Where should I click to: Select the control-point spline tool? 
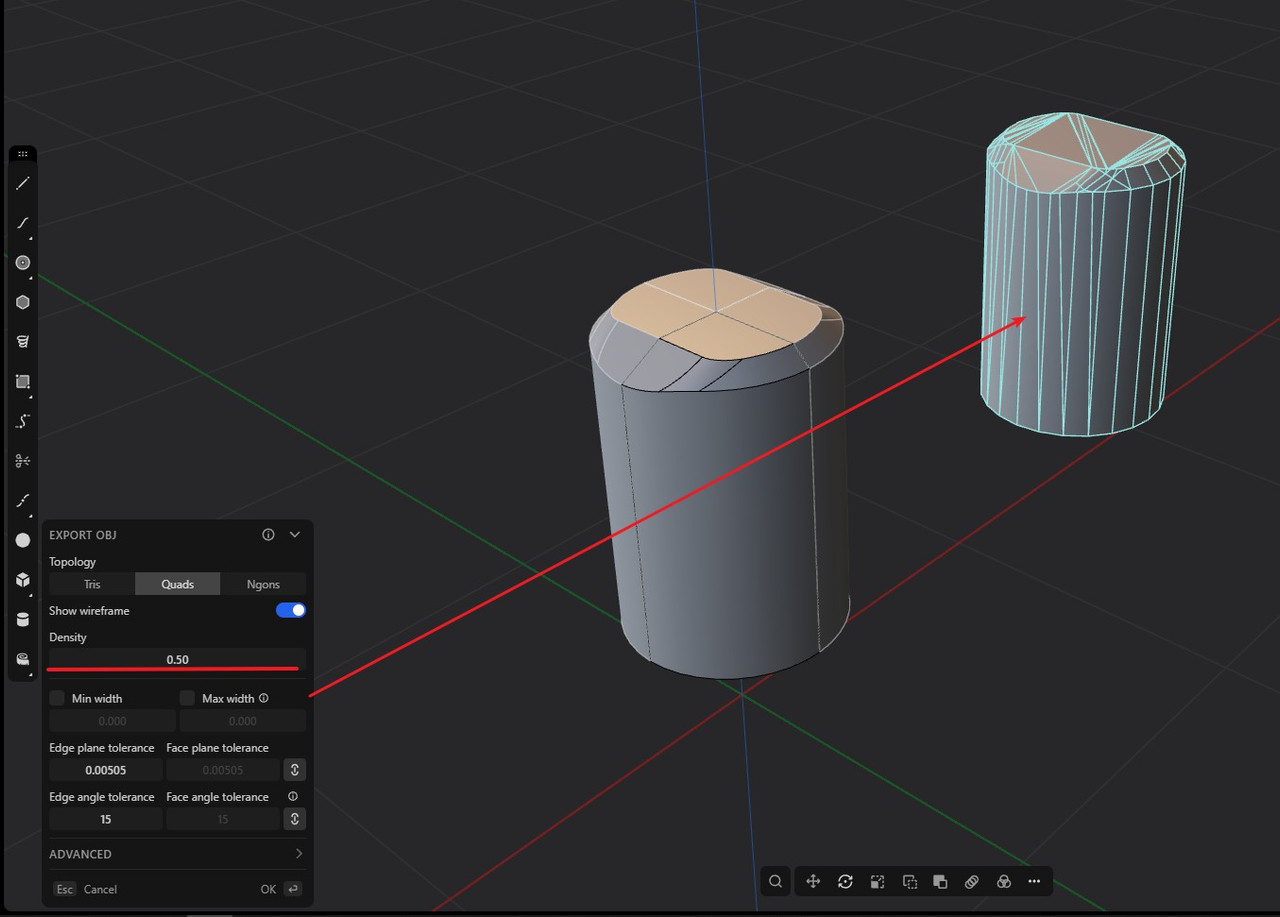click(23, 421)
